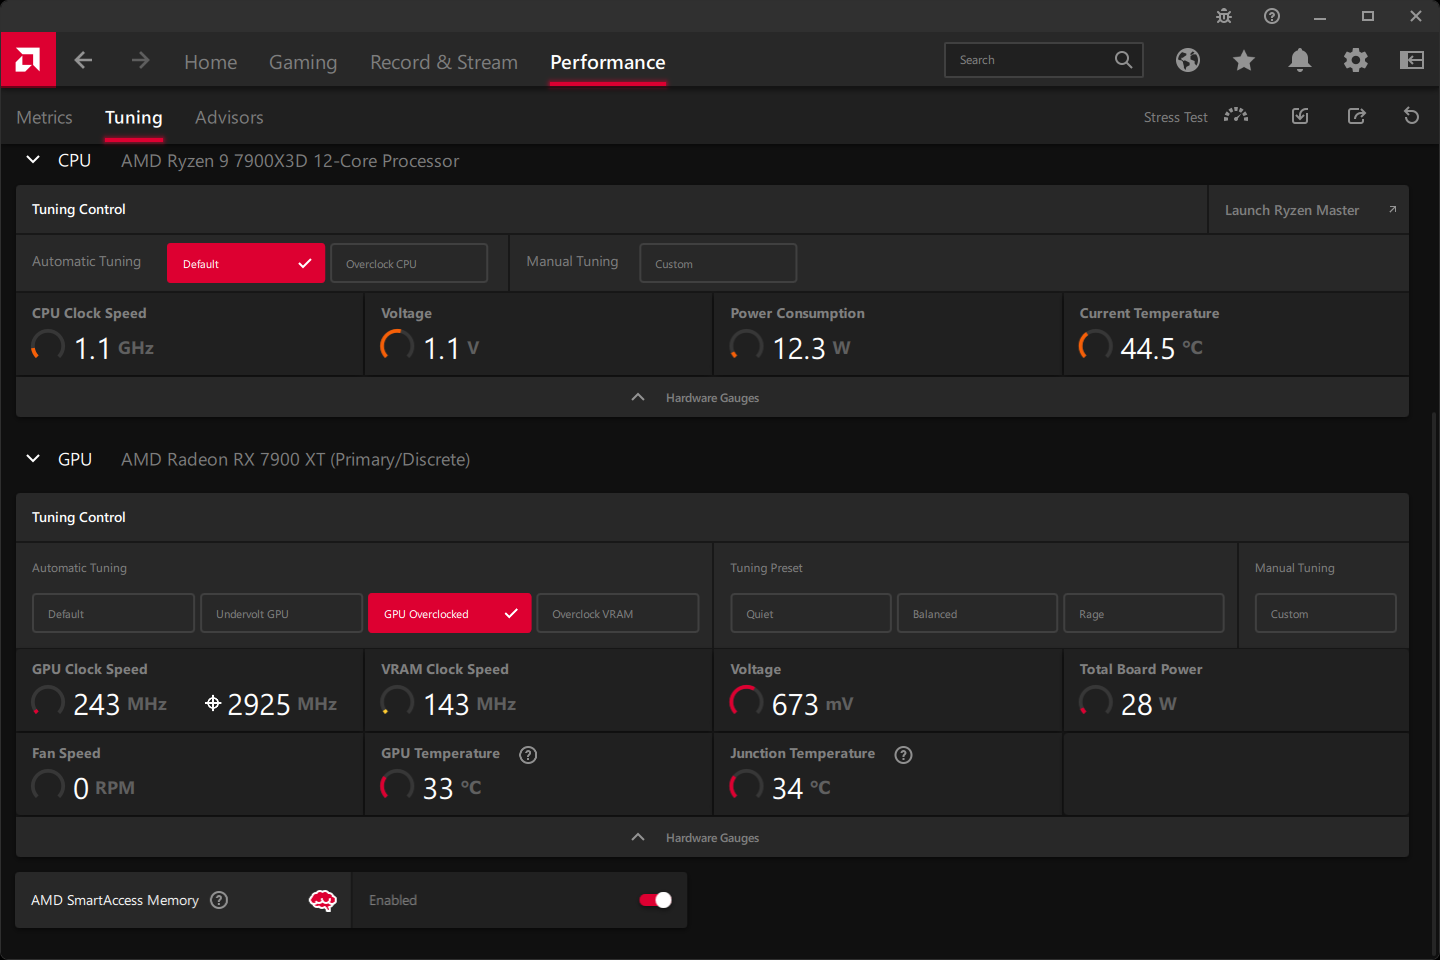Open the bug report icon
The image size is (1440, 960).
1224,16
